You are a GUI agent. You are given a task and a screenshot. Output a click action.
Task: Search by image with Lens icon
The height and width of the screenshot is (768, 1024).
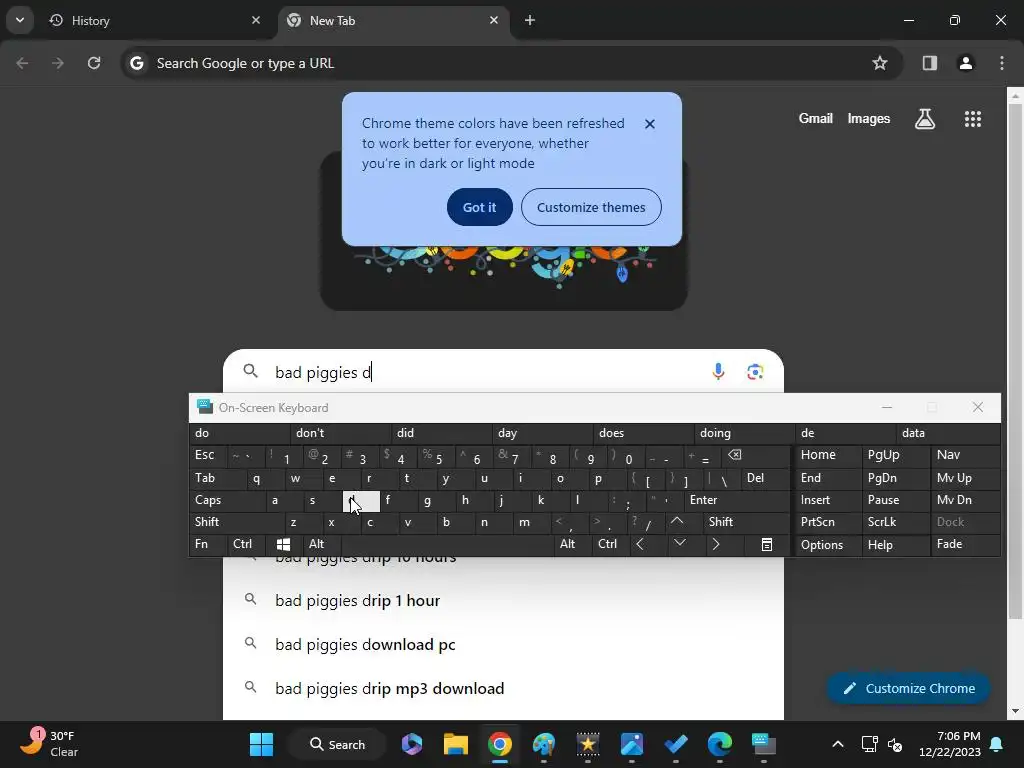tap(755, 372)
